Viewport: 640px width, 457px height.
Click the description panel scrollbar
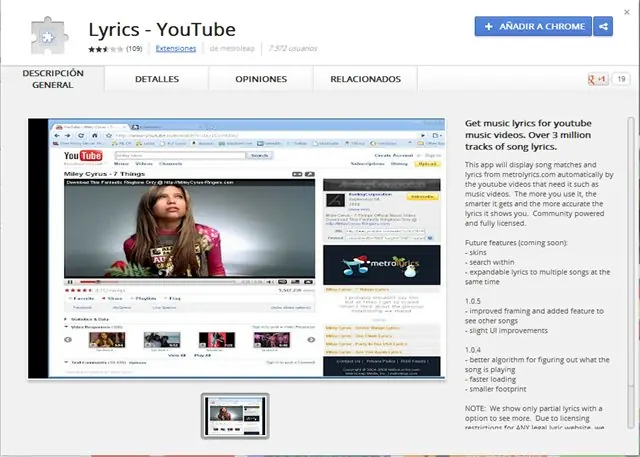(x=631, y=273)
